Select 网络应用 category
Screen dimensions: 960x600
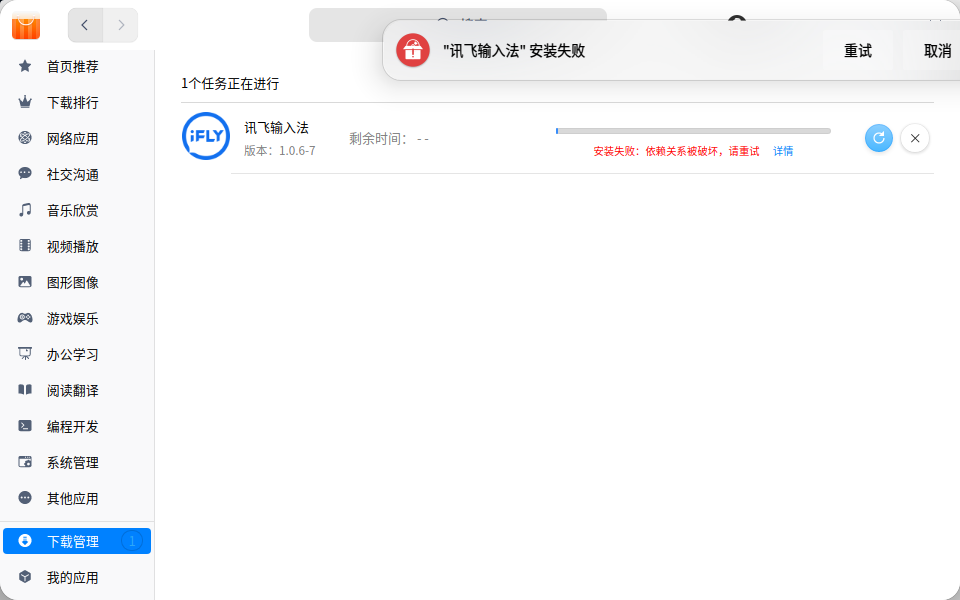coord(77,138)
